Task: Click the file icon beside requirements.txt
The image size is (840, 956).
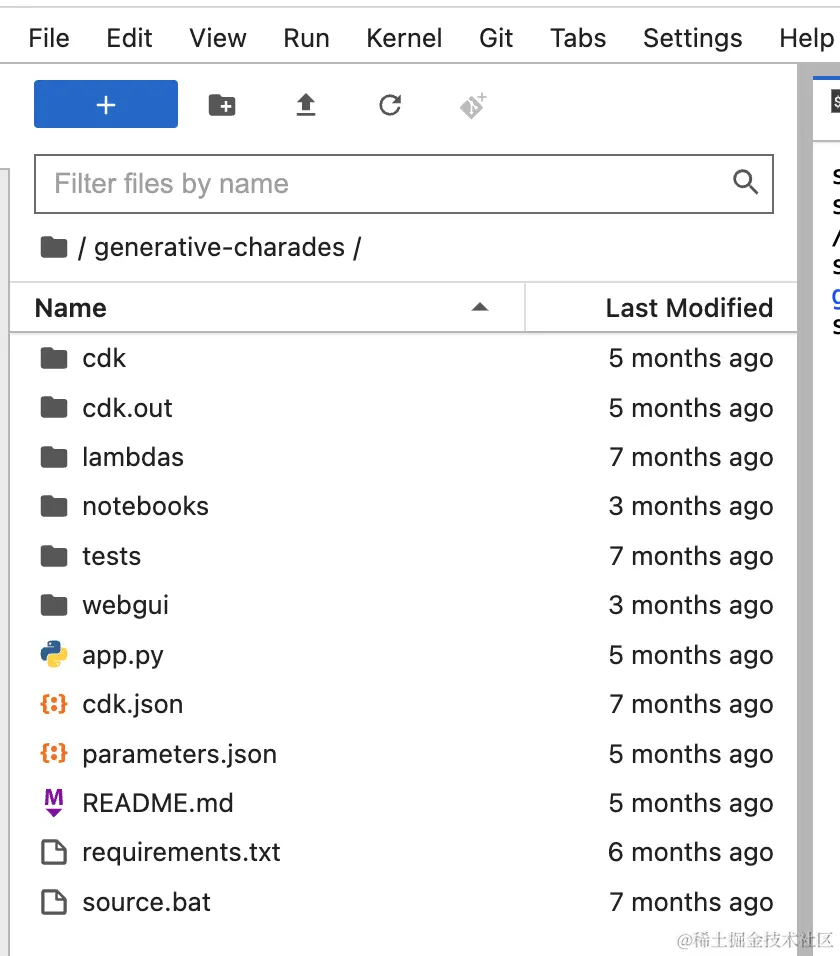Action: 54,852
